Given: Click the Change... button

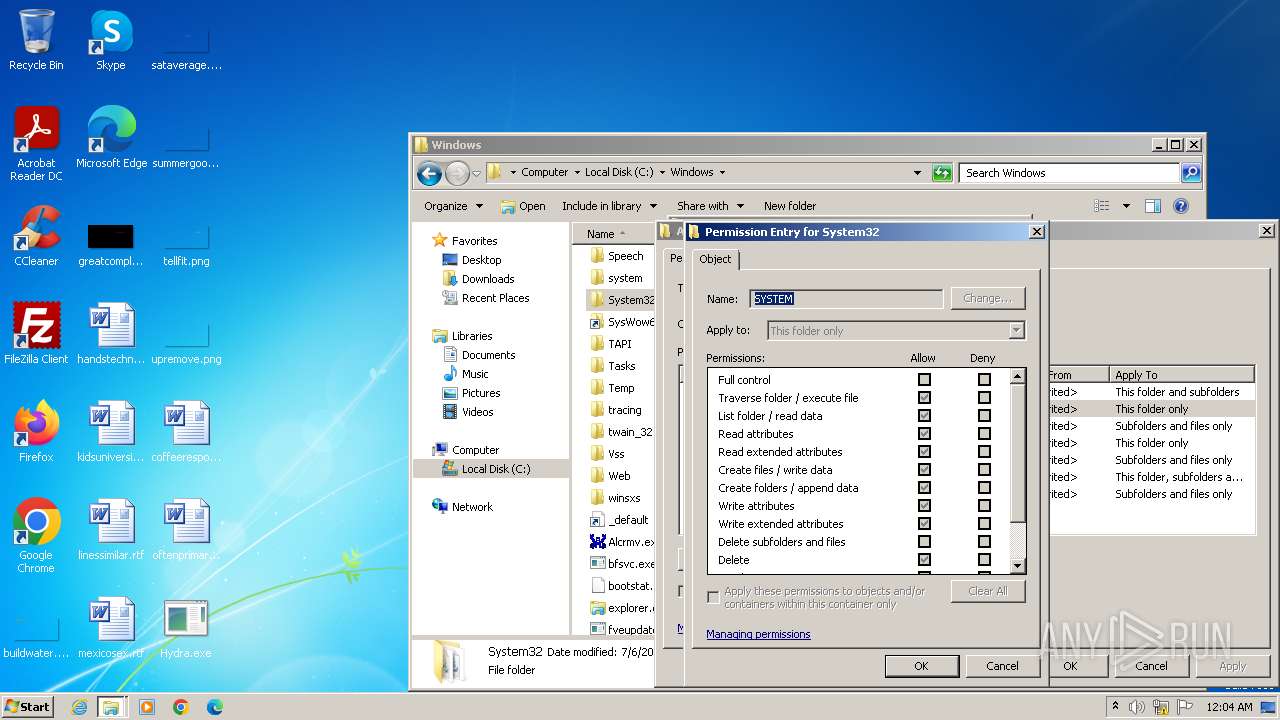Looking at the screenshot, I should click(x=988, y=298).
